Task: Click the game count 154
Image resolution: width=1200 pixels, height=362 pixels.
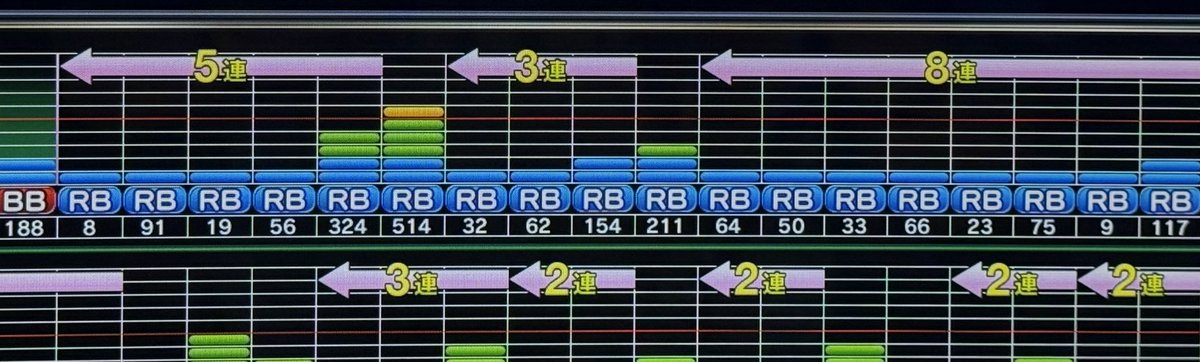Action: pos(603,228)
